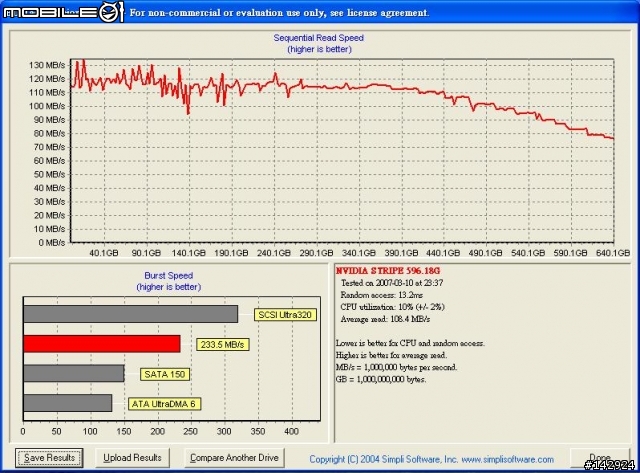Click the gray ATA UltraDMA 6 bar
The image size is (640, 473).
[x=68, y=403]
